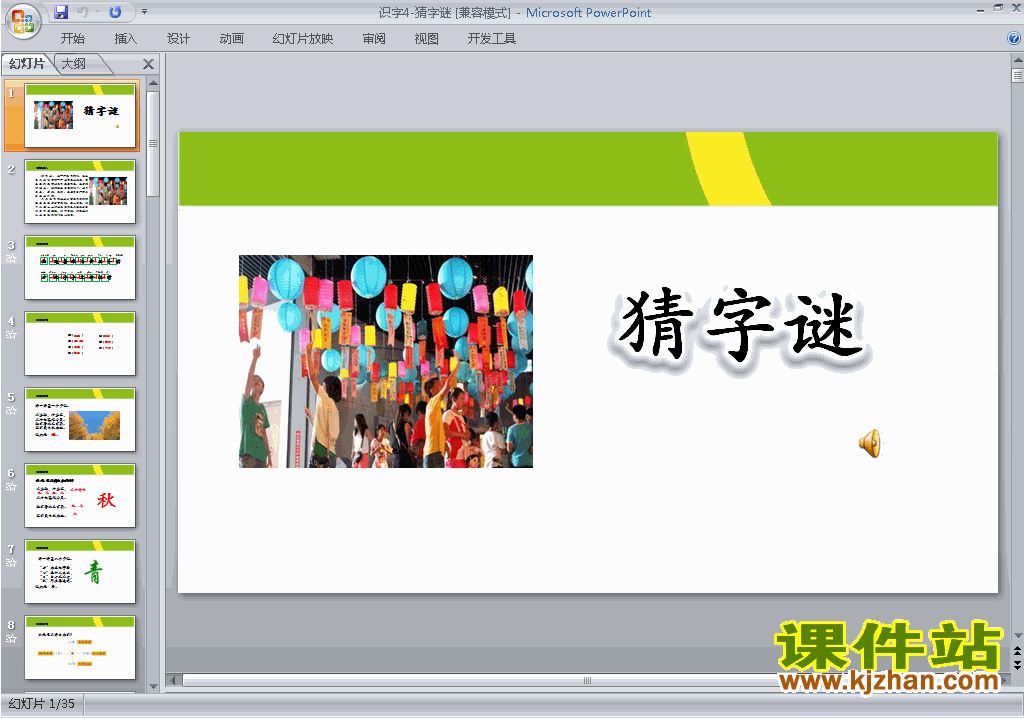
Task: Minimize the PowerPoint window
Action: [980, 10]
